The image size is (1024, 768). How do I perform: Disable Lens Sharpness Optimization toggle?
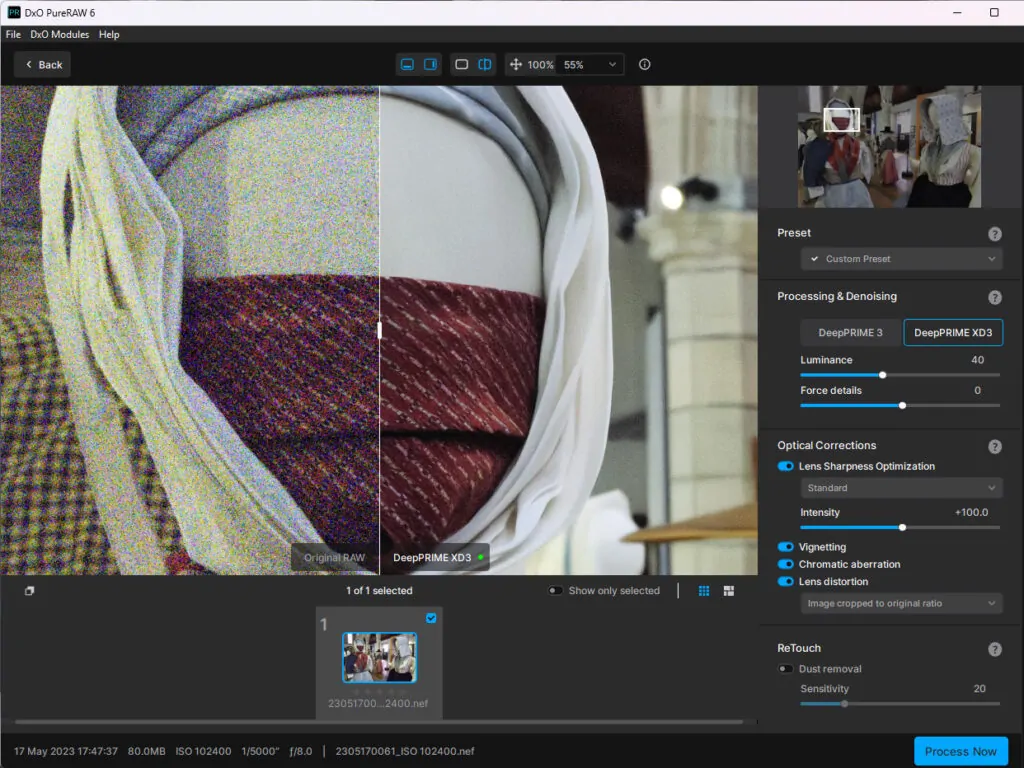pyautogui.click(x=786, y=466)
